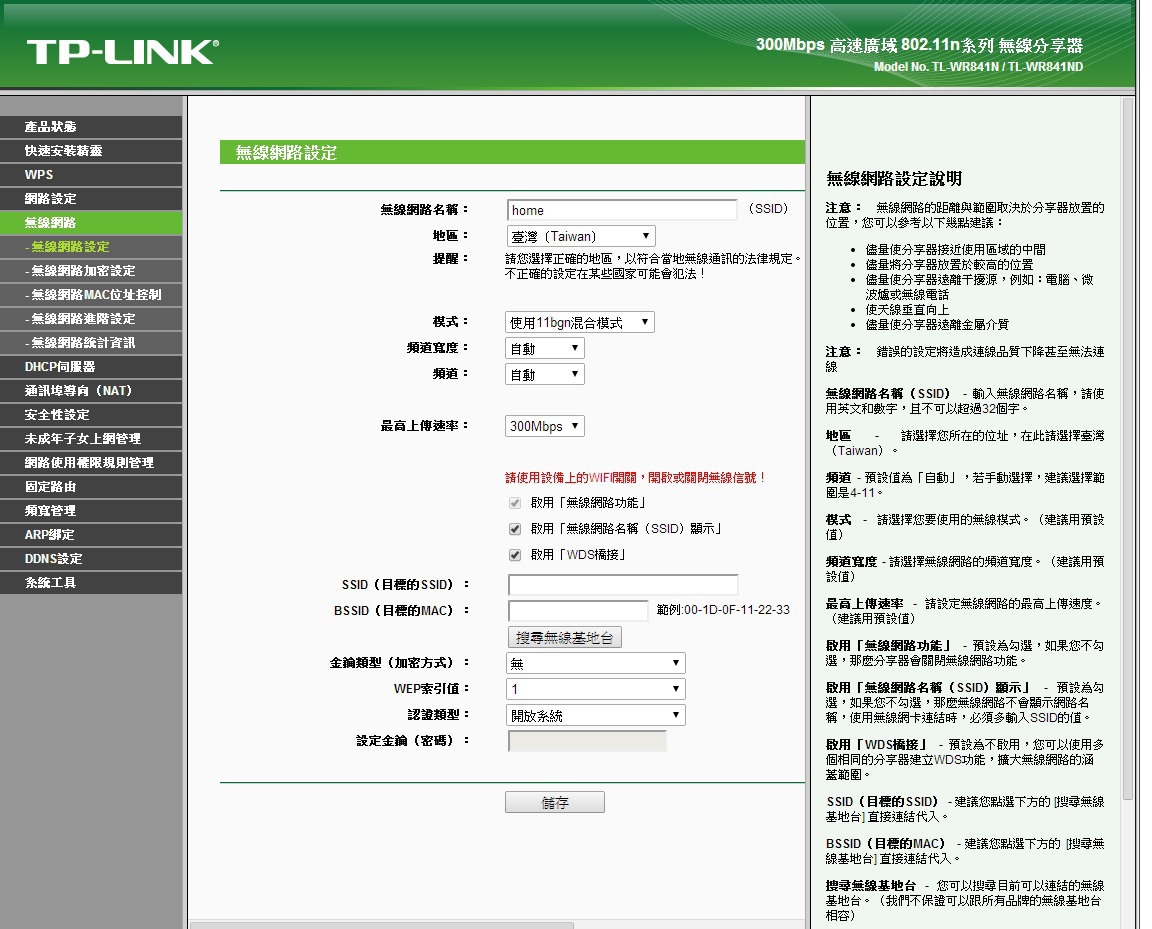Enable the 「無線網路名稱（SSID）顯示」 checkbox
This screenshot has height=929, width=1152.
[x=515, y=528]
